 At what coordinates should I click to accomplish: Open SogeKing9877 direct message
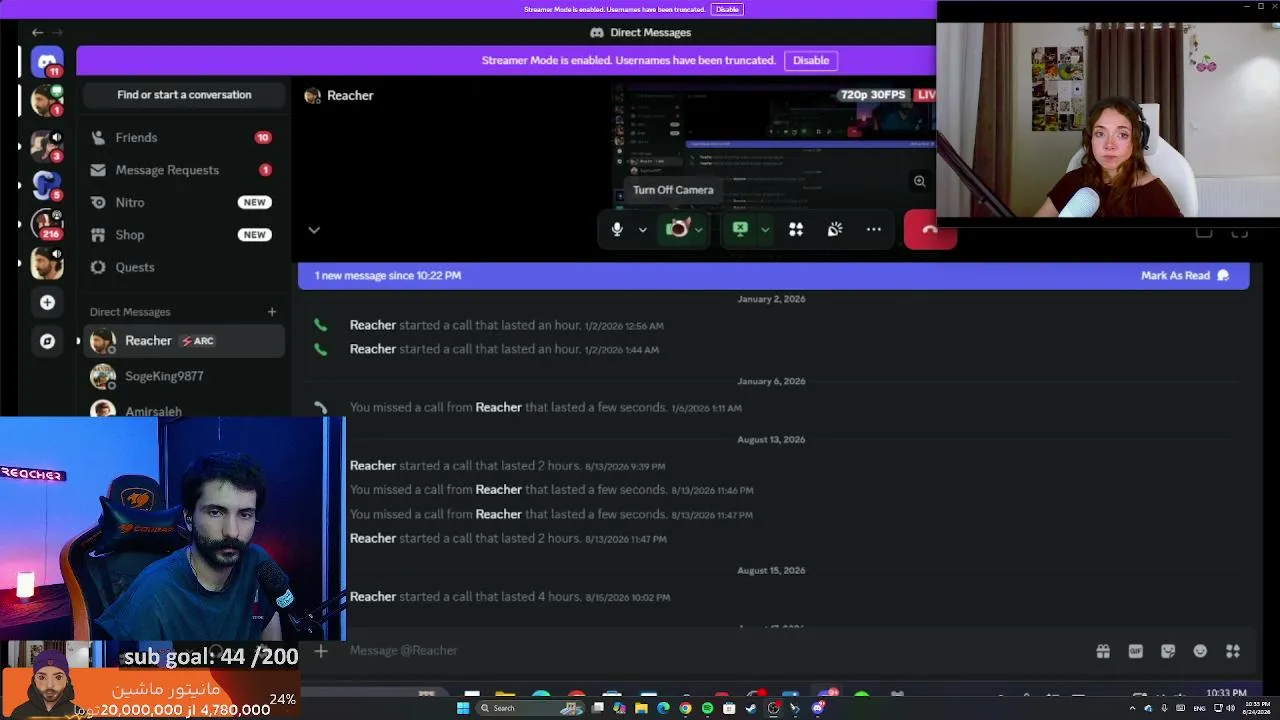click(185, 376)
